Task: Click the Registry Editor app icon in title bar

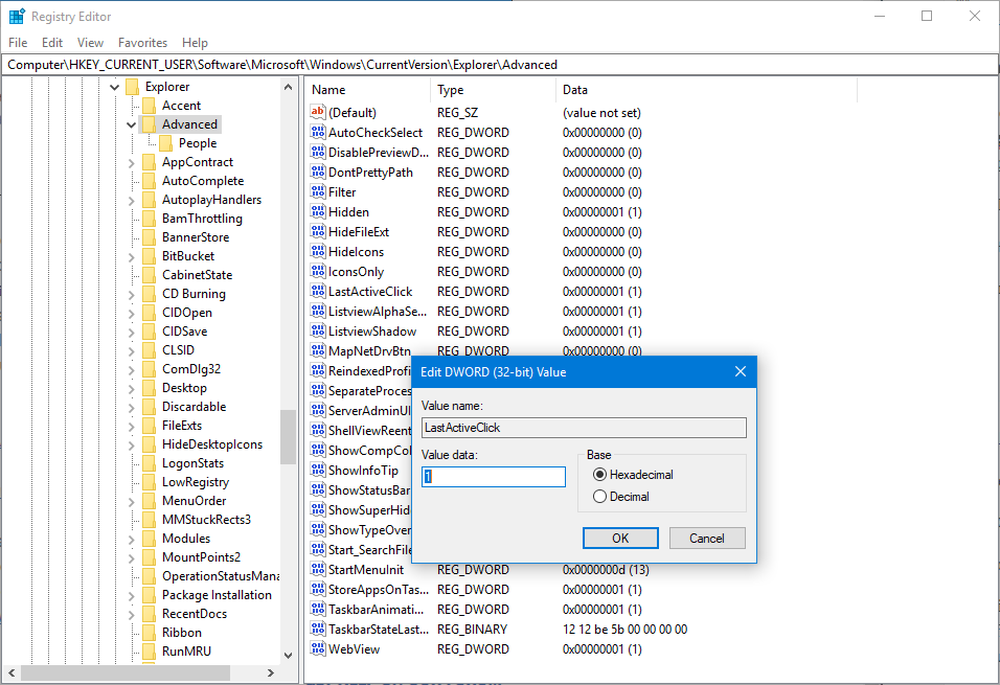Action: coord(17,16)
